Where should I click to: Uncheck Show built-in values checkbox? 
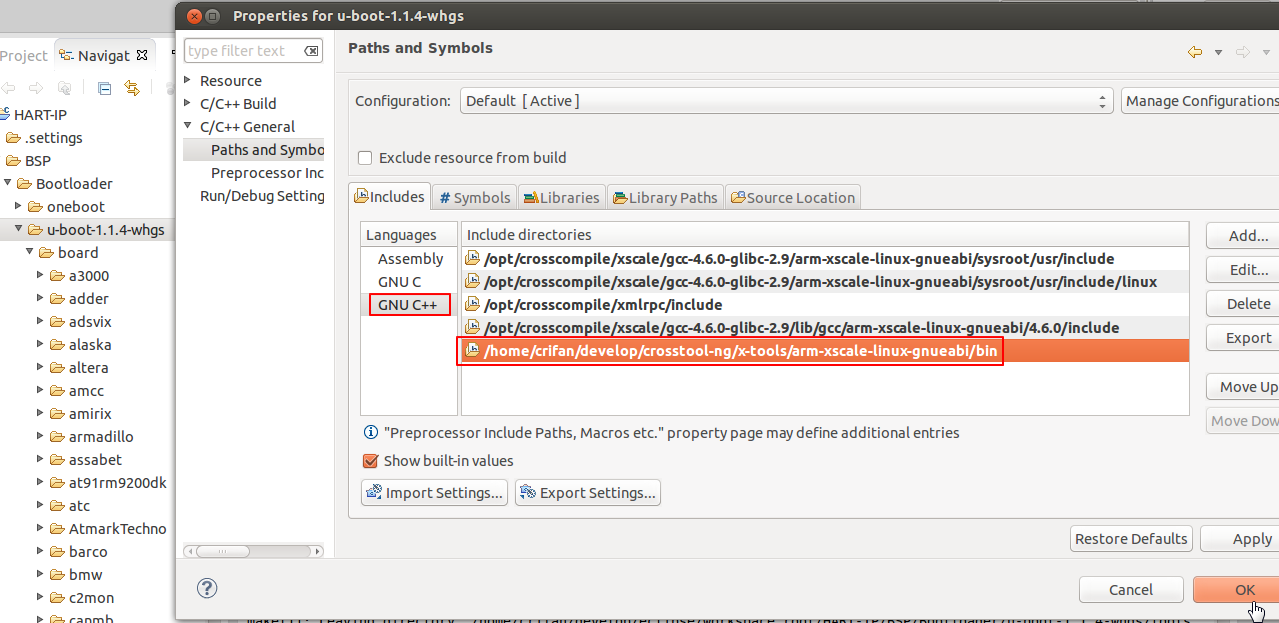[371, 461]
